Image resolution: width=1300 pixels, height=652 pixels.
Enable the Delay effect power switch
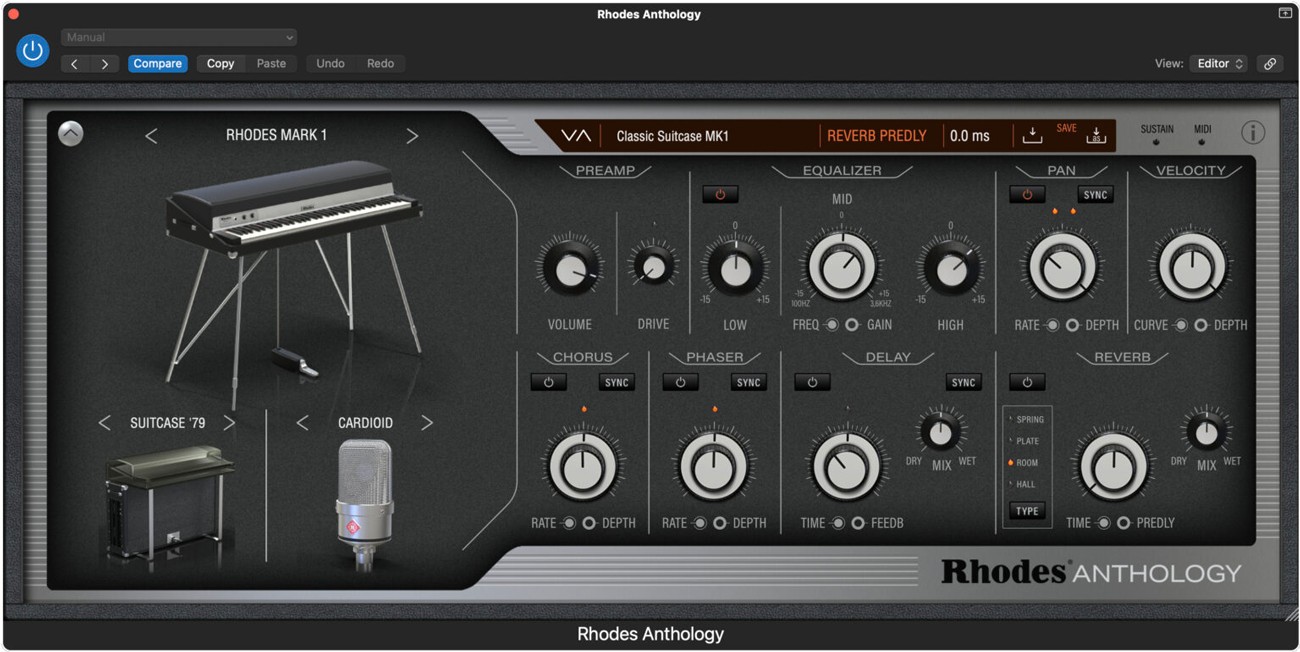coord(812,382)
